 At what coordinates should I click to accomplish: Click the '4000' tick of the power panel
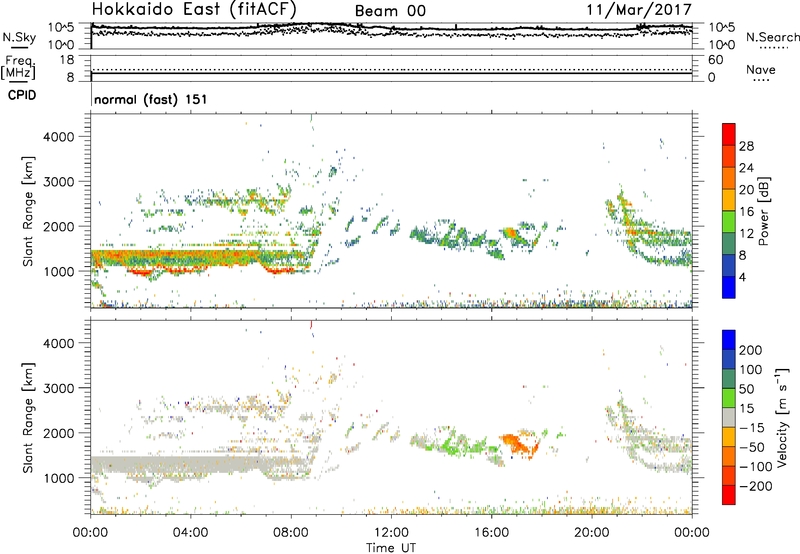click(x=58, y=137)
